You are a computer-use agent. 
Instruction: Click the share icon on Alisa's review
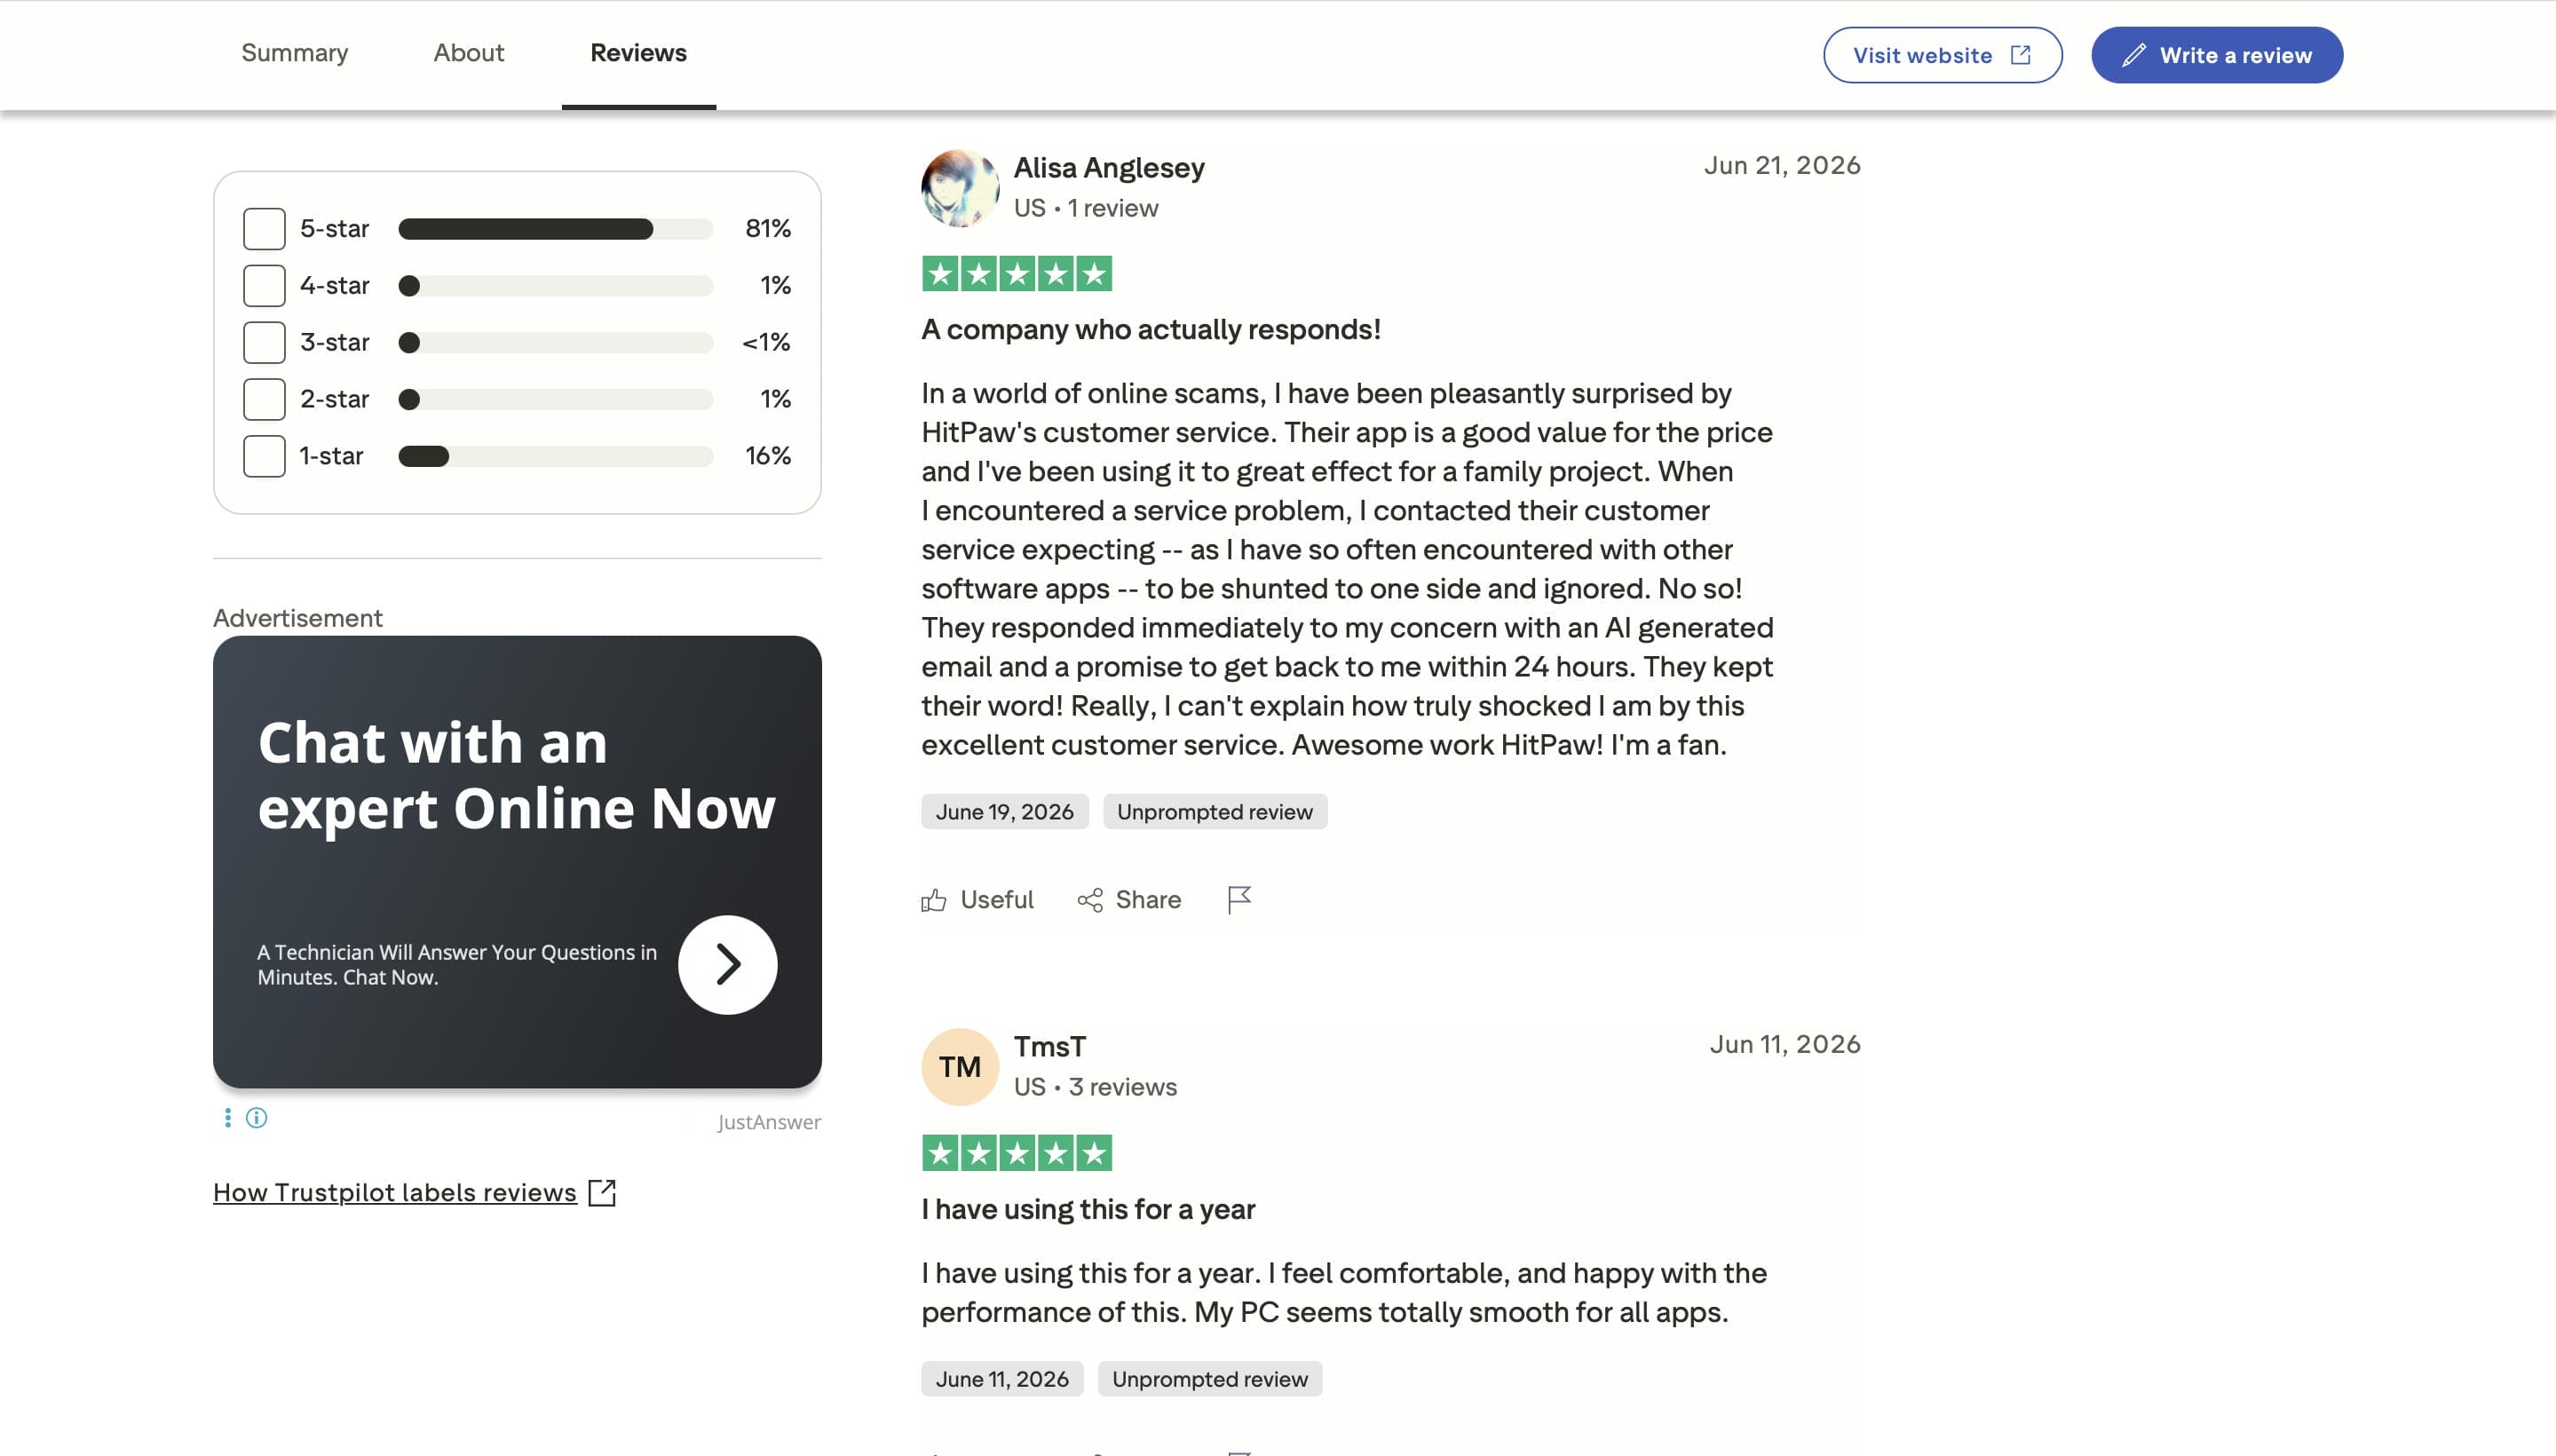point(1089,900)
